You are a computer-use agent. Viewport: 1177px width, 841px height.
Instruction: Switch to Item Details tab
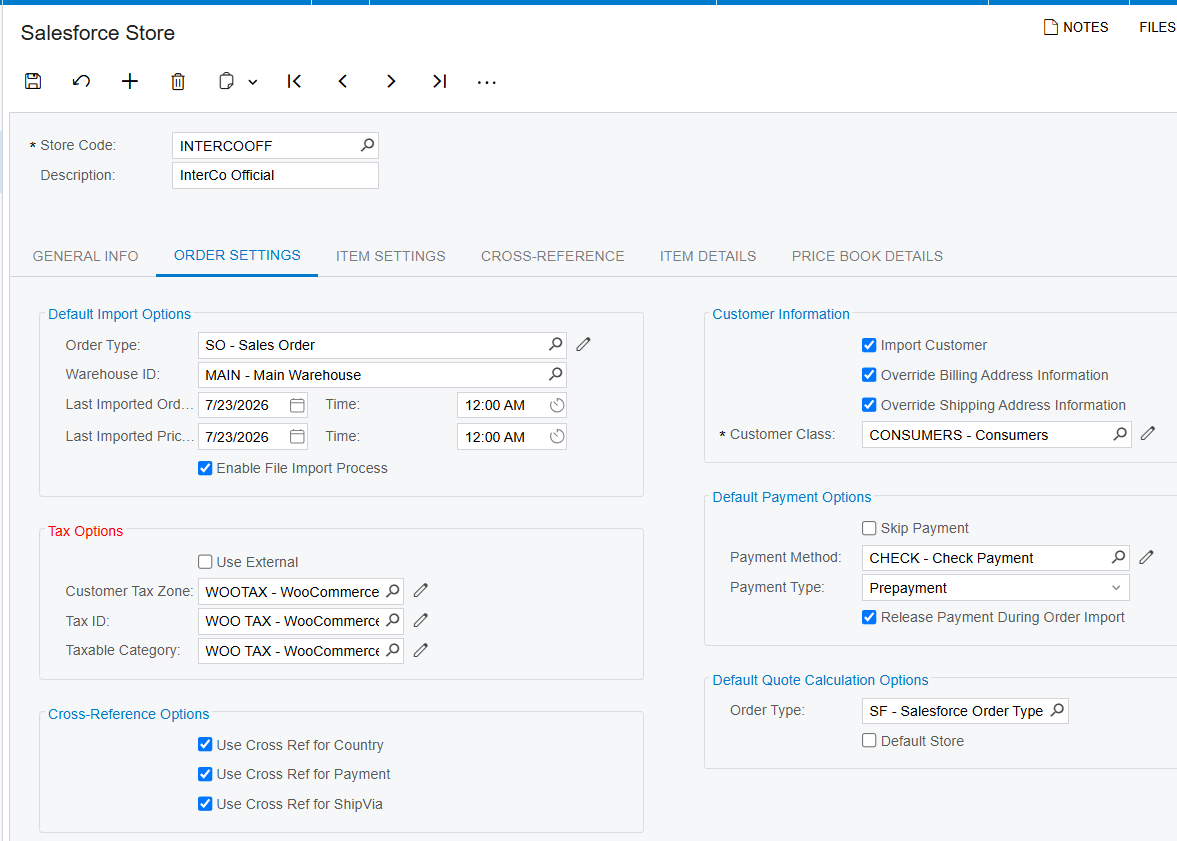coord(708,256)
